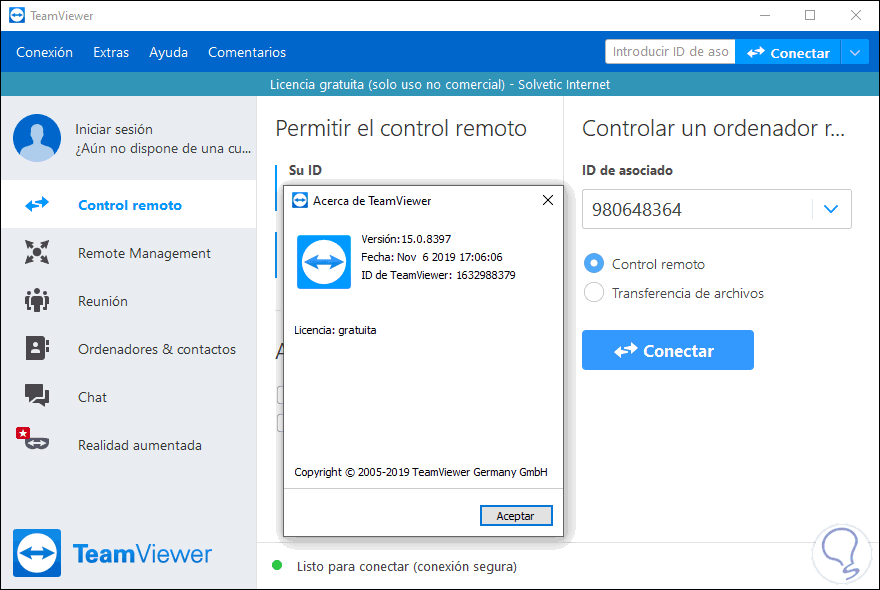
Task: Click the Remote Management icon in sidebar
Action: [37, 252]
